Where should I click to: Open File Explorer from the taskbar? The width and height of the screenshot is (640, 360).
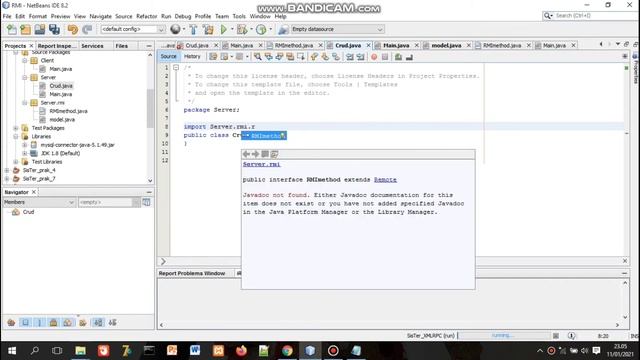[80, 351]
